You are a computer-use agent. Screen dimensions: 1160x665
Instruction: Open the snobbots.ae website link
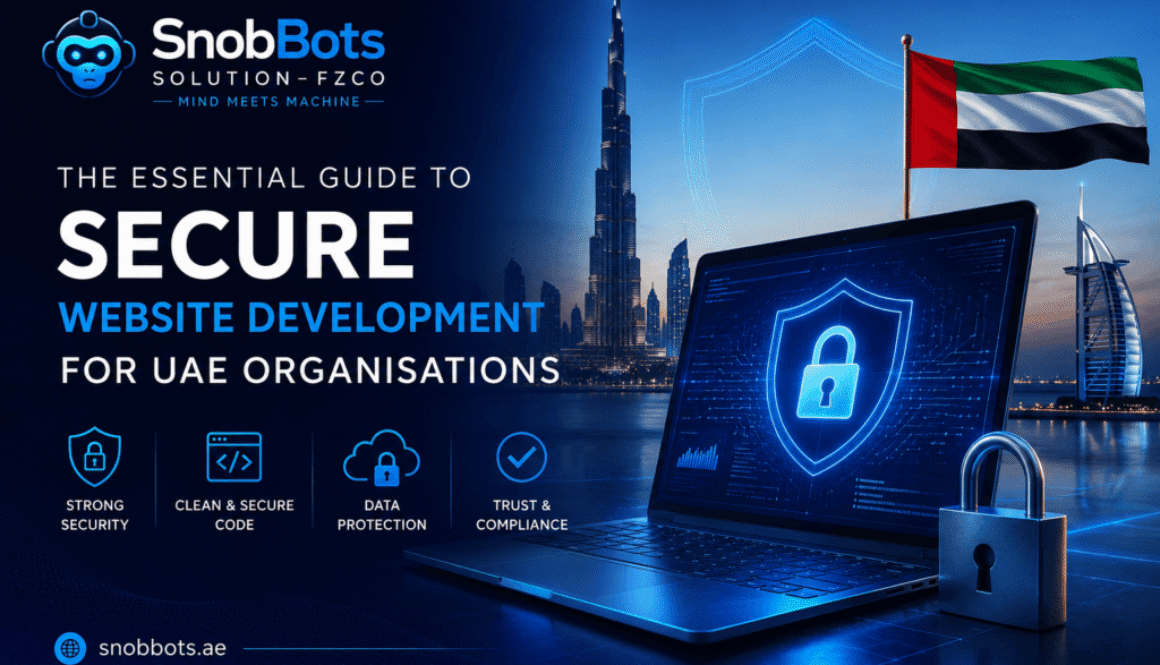(x=163, y=648)
